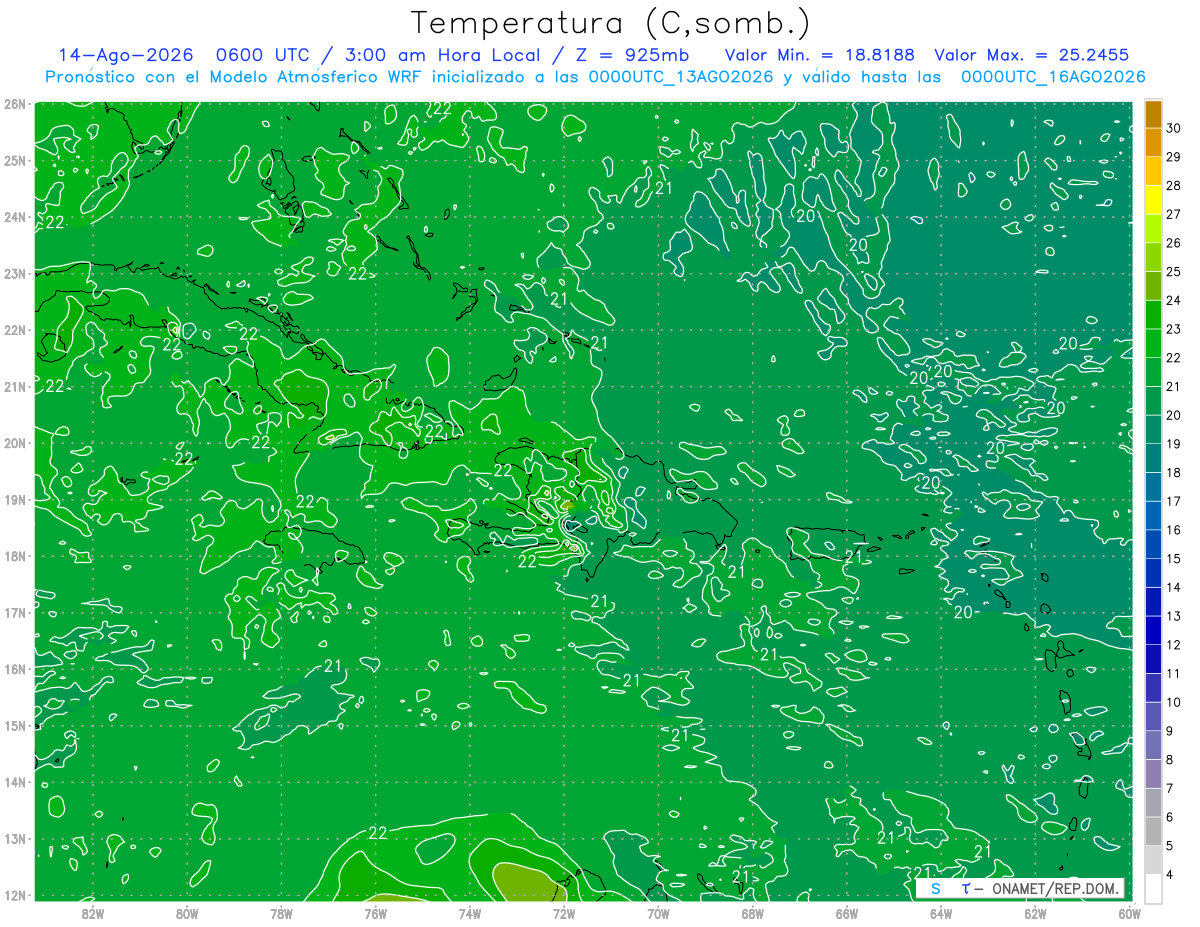Click the 68W longitude axis label
1200x927 pixels.
click(753, 912)
